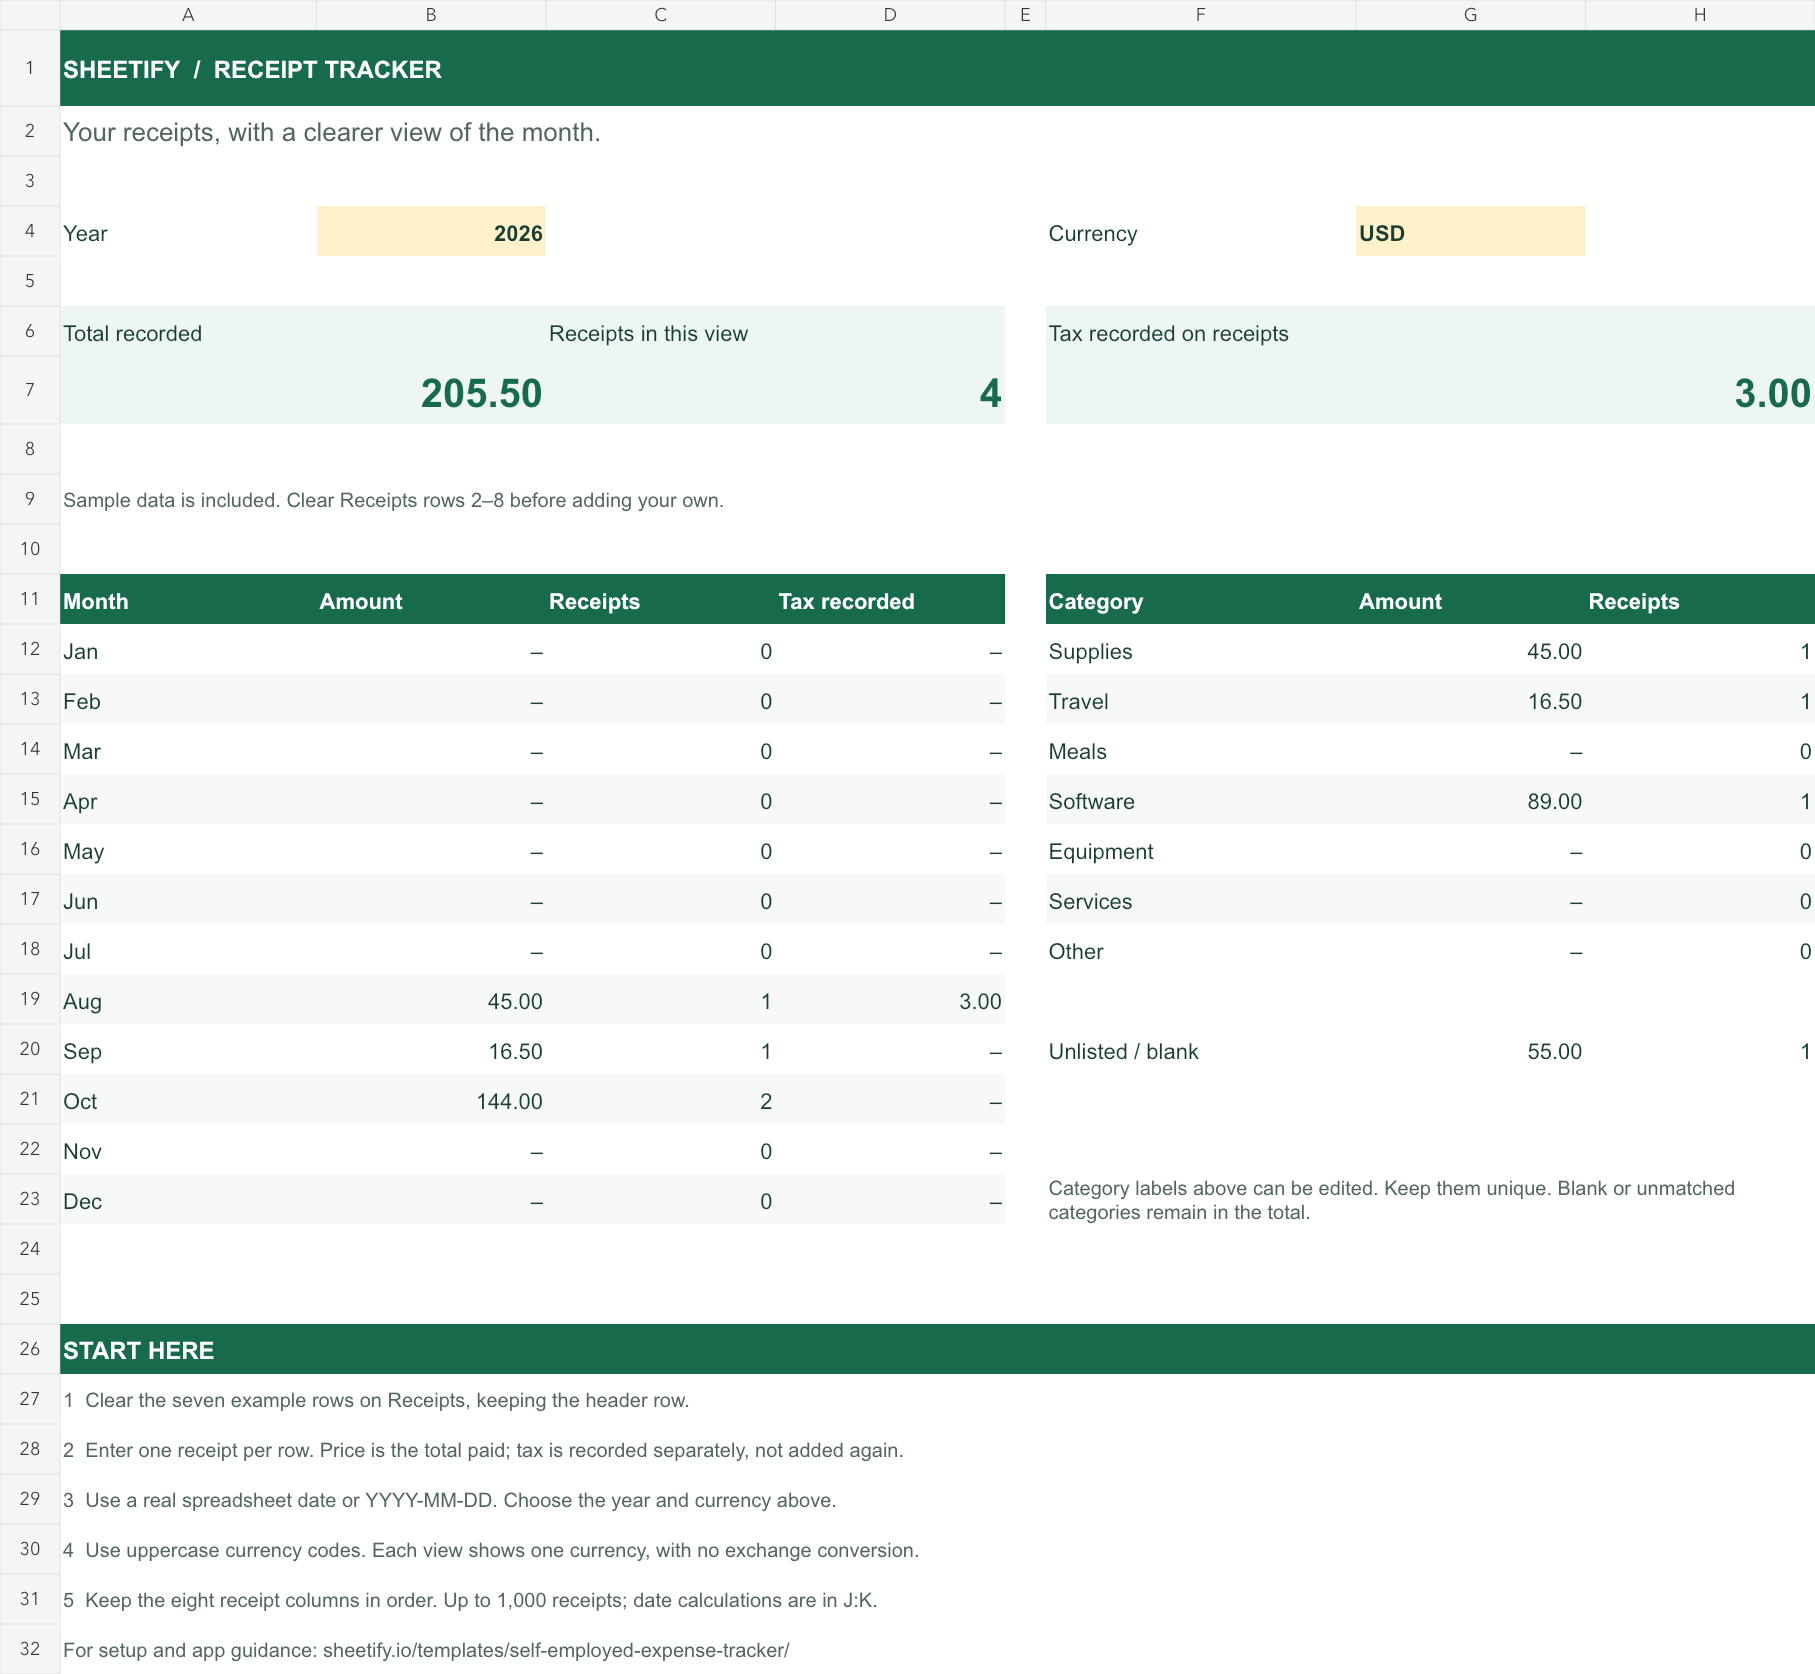Click the Tax recorded column header
The image size is (1815, 1674).
[890, 600]
